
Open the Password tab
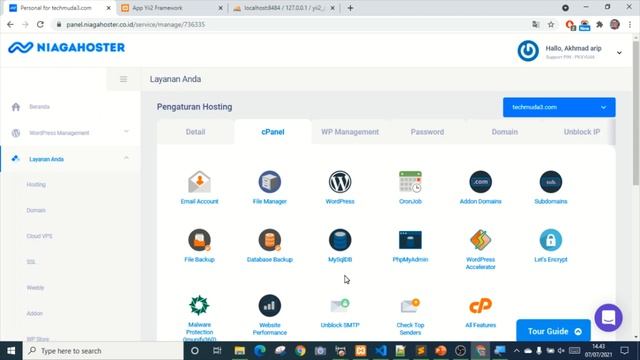[x=427, y=132]
